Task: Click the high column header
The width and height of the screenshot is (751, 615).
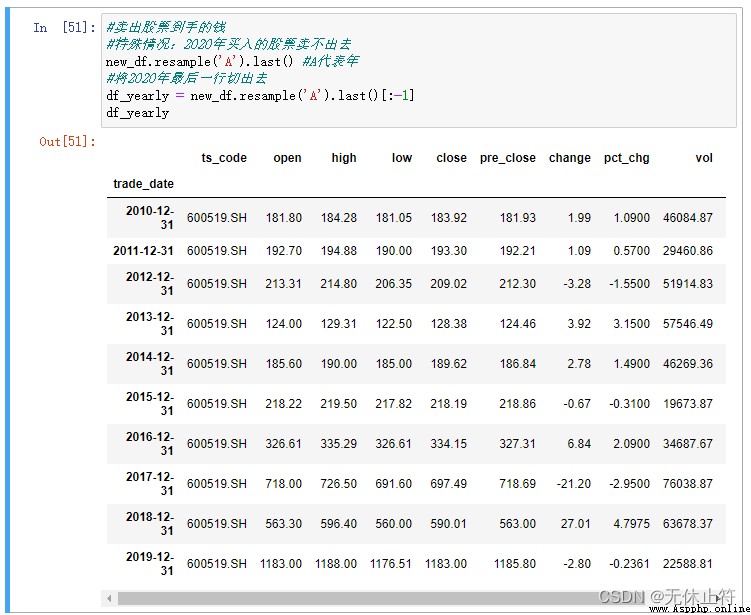Action: 344,158
